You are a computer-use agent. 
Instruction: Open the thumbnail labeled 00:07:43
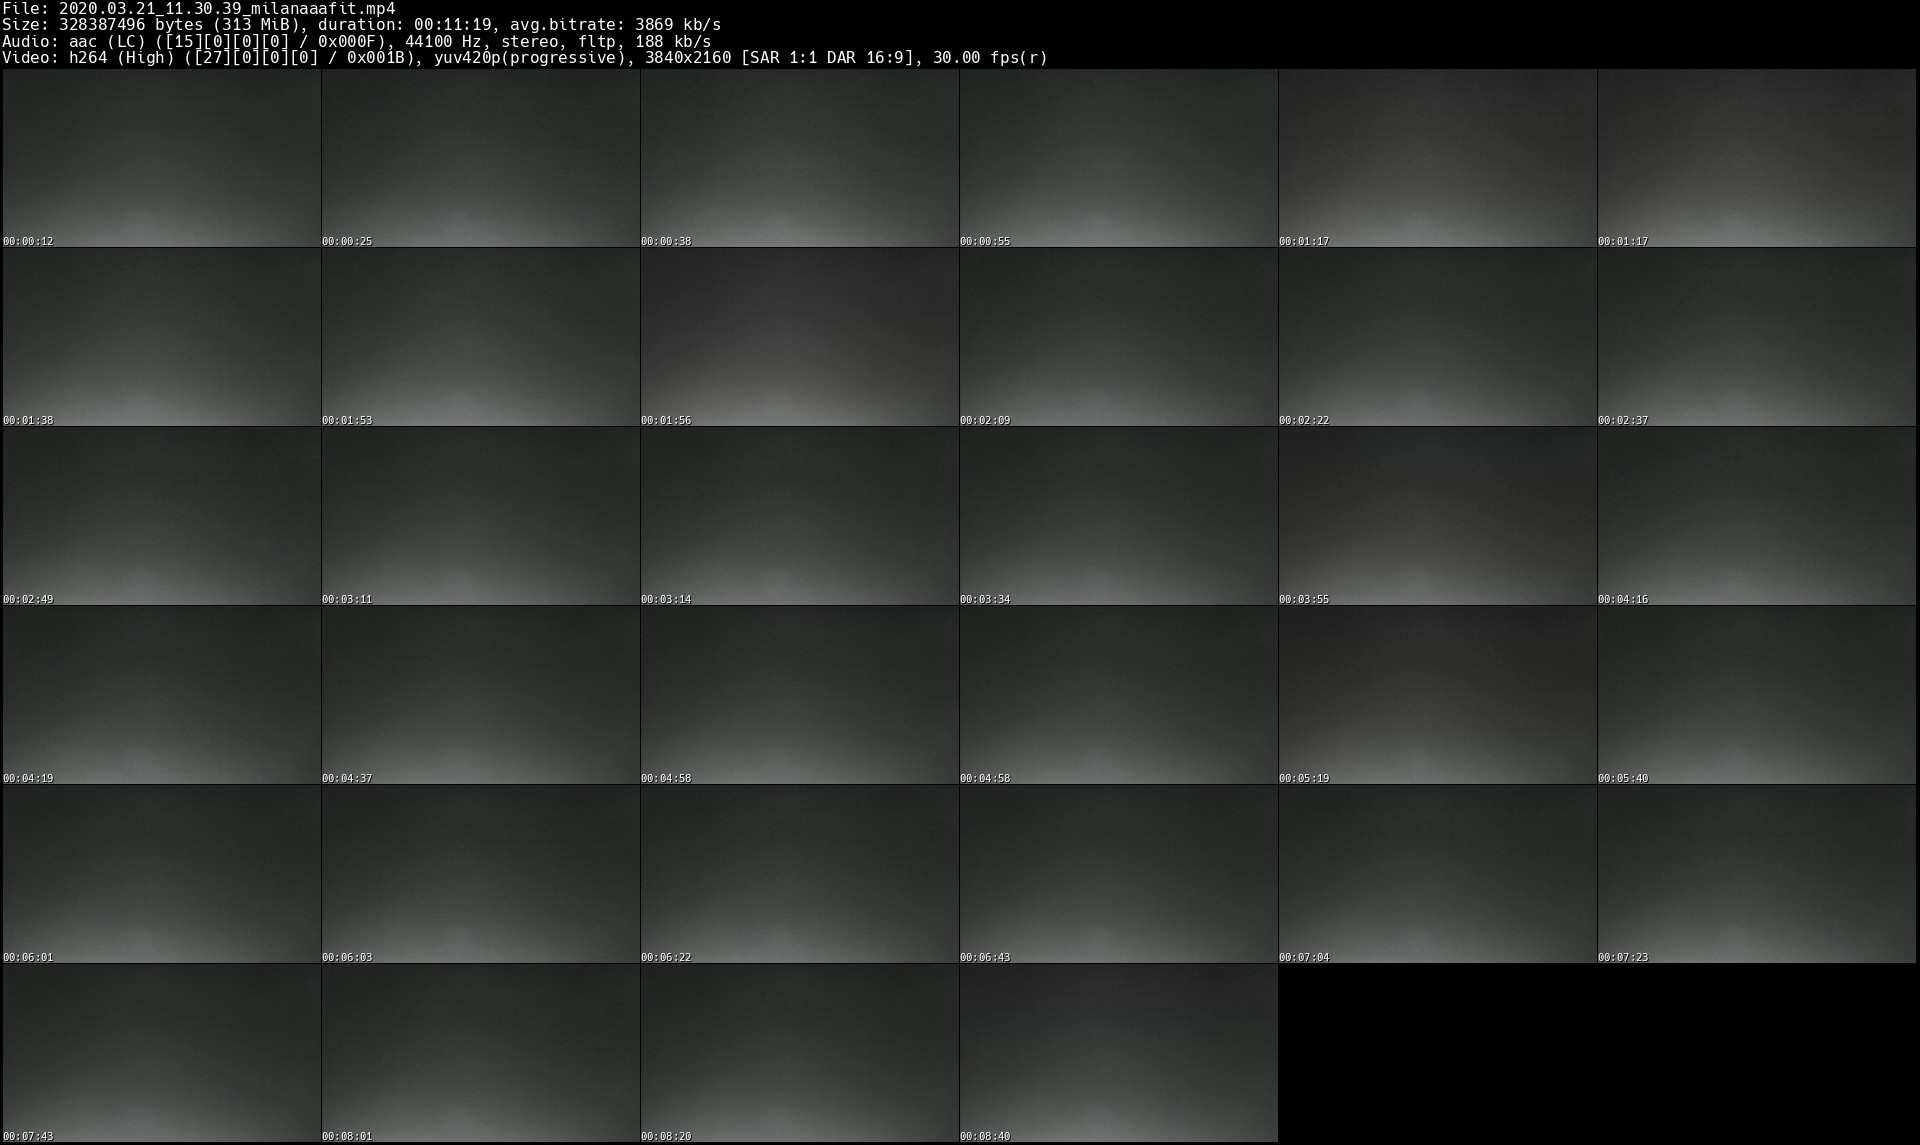point(162,1053)
